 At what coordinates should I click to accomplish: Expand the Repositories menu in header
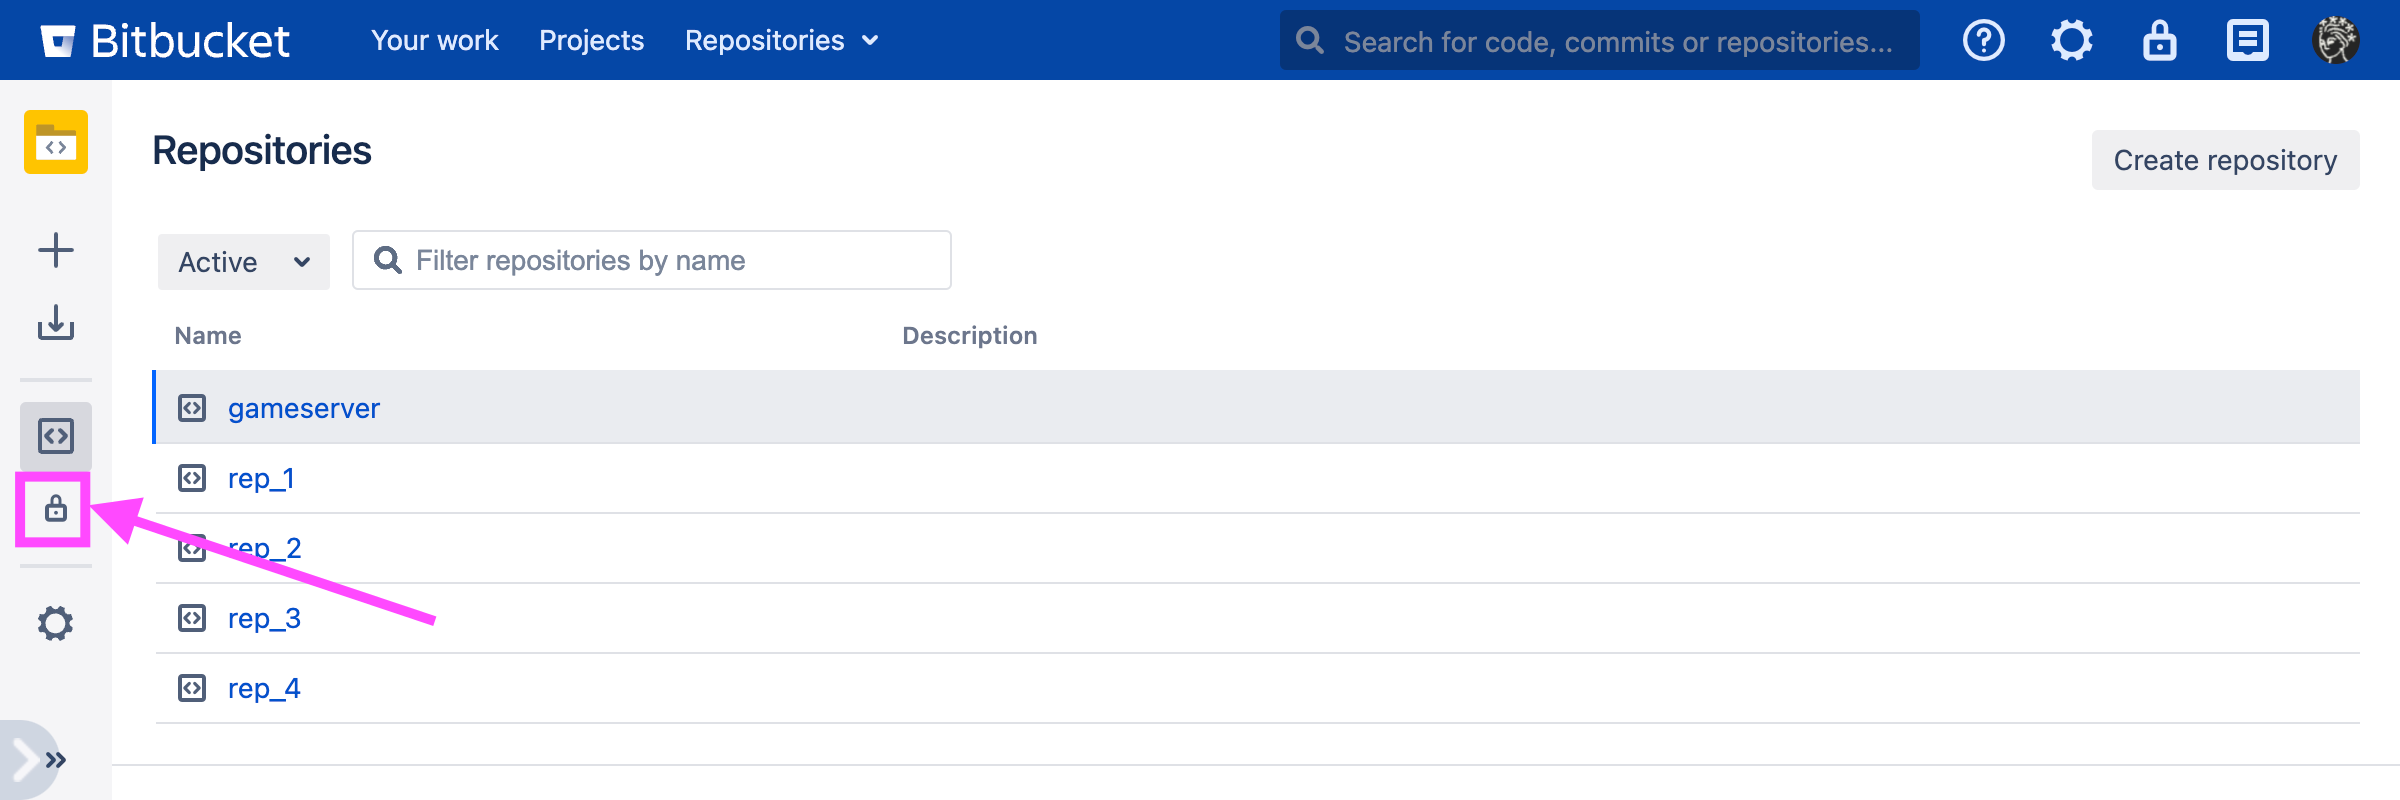point(781,41)
